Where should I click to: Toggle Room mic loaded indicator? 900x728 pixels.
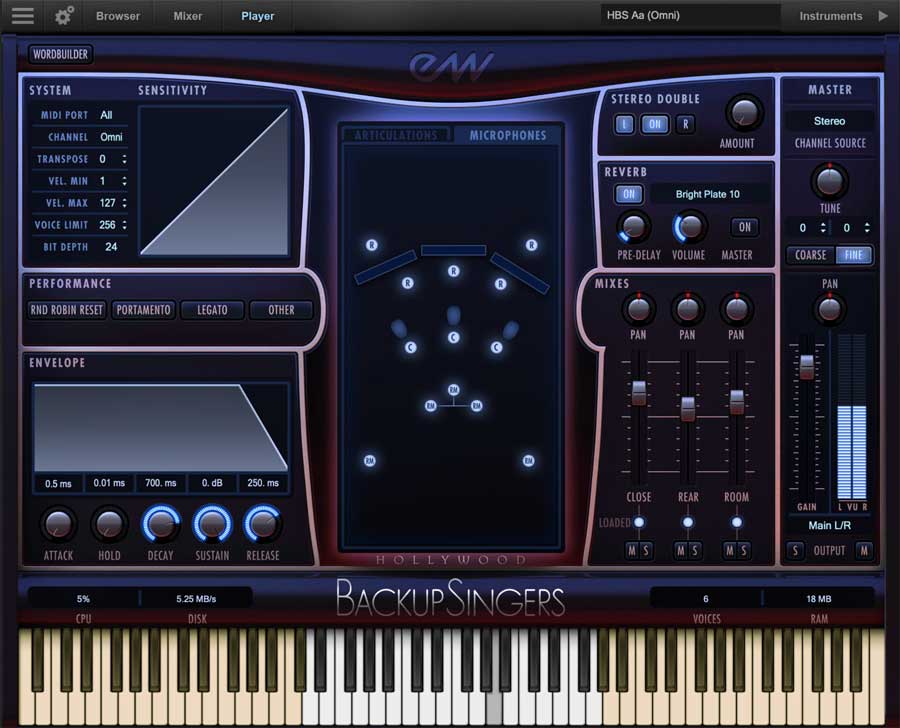click(736, 522)
